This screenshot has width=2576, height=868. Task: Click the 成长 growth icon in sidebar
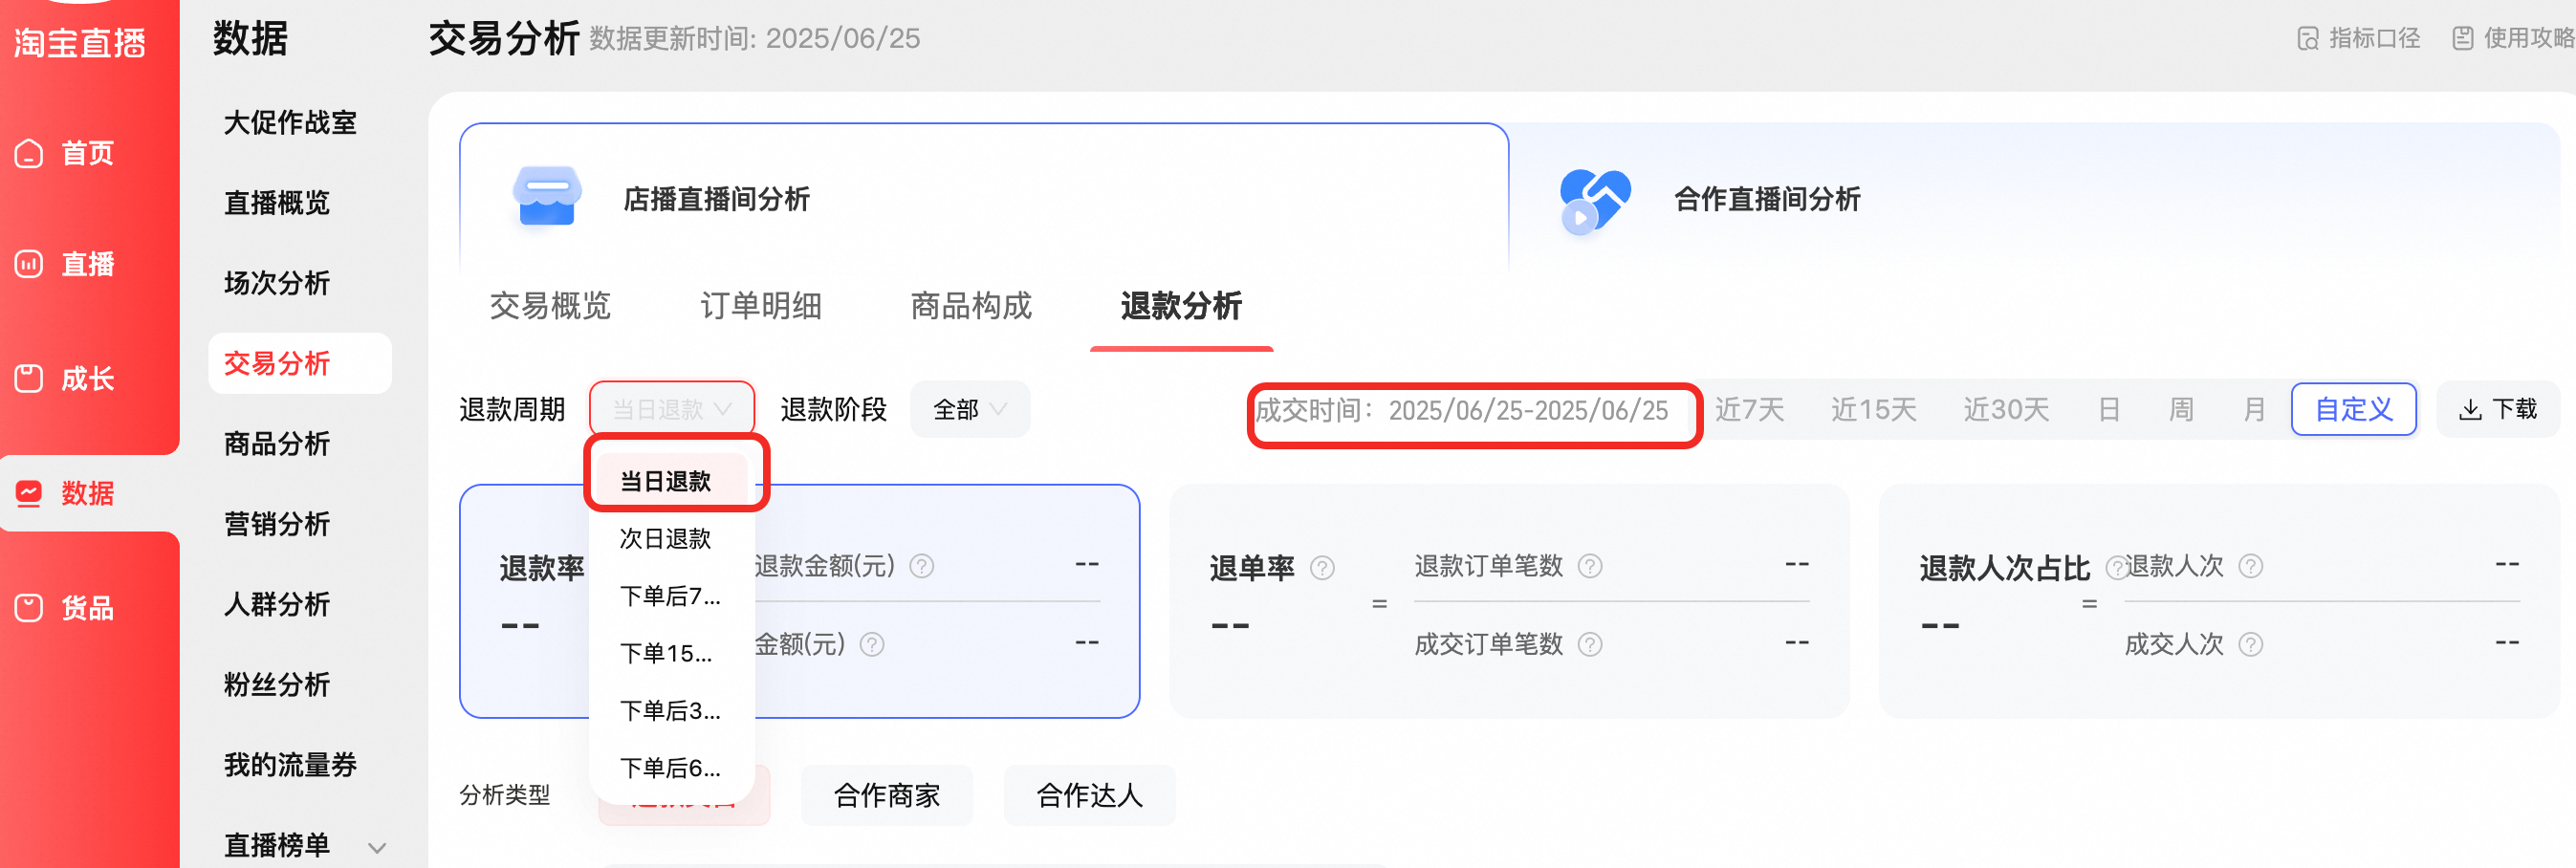[x=29, y=379]
